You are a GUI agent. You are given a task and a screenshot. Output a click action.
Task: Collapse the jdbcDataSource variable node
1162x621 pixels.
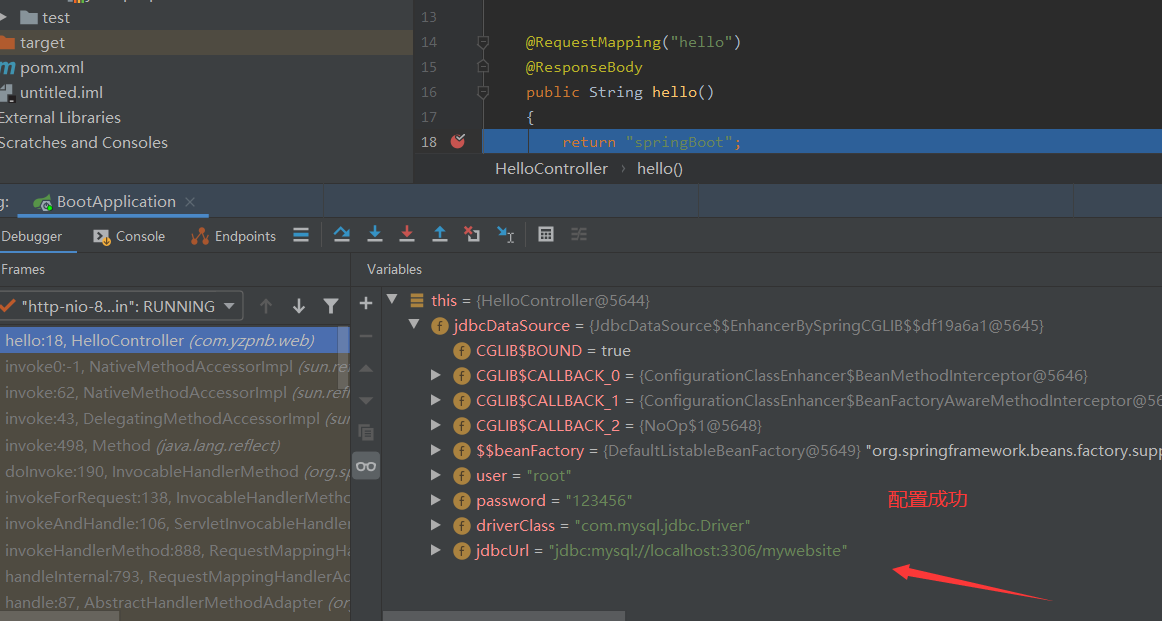pyautogui.click(x=414, y=325)
